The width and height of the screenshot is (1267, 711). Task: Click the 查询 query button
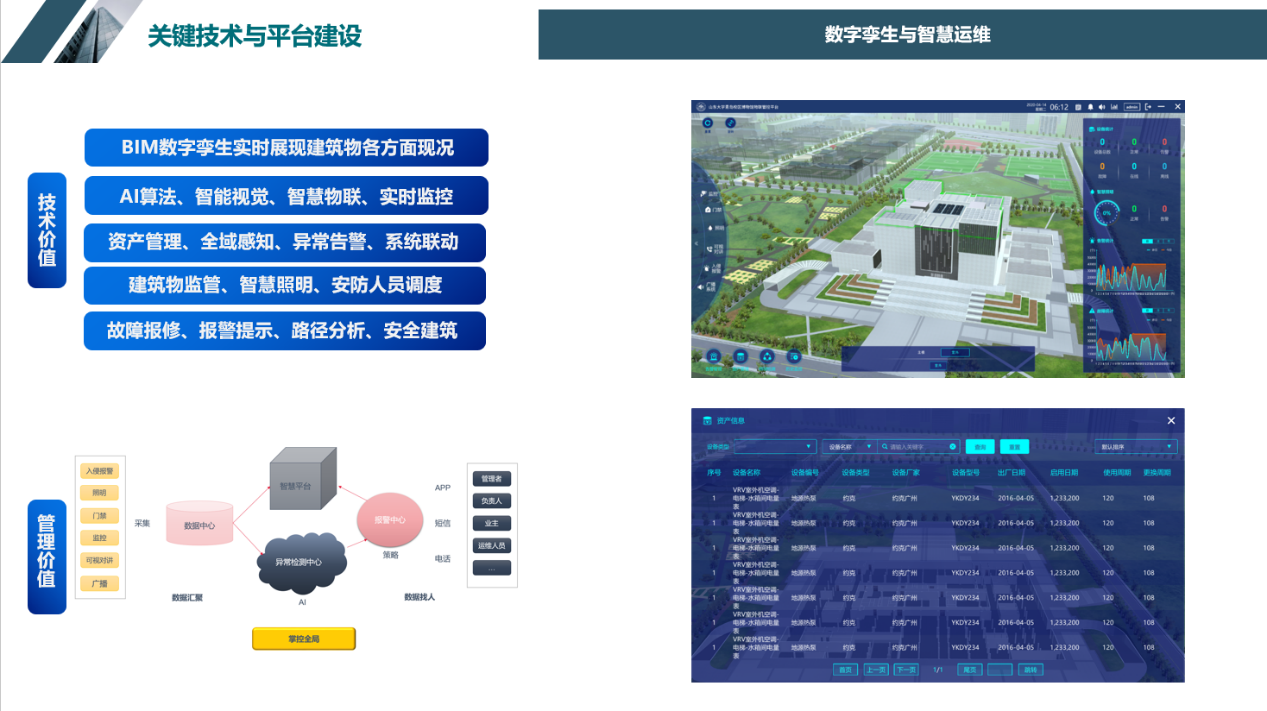click(x=981, y=447)
